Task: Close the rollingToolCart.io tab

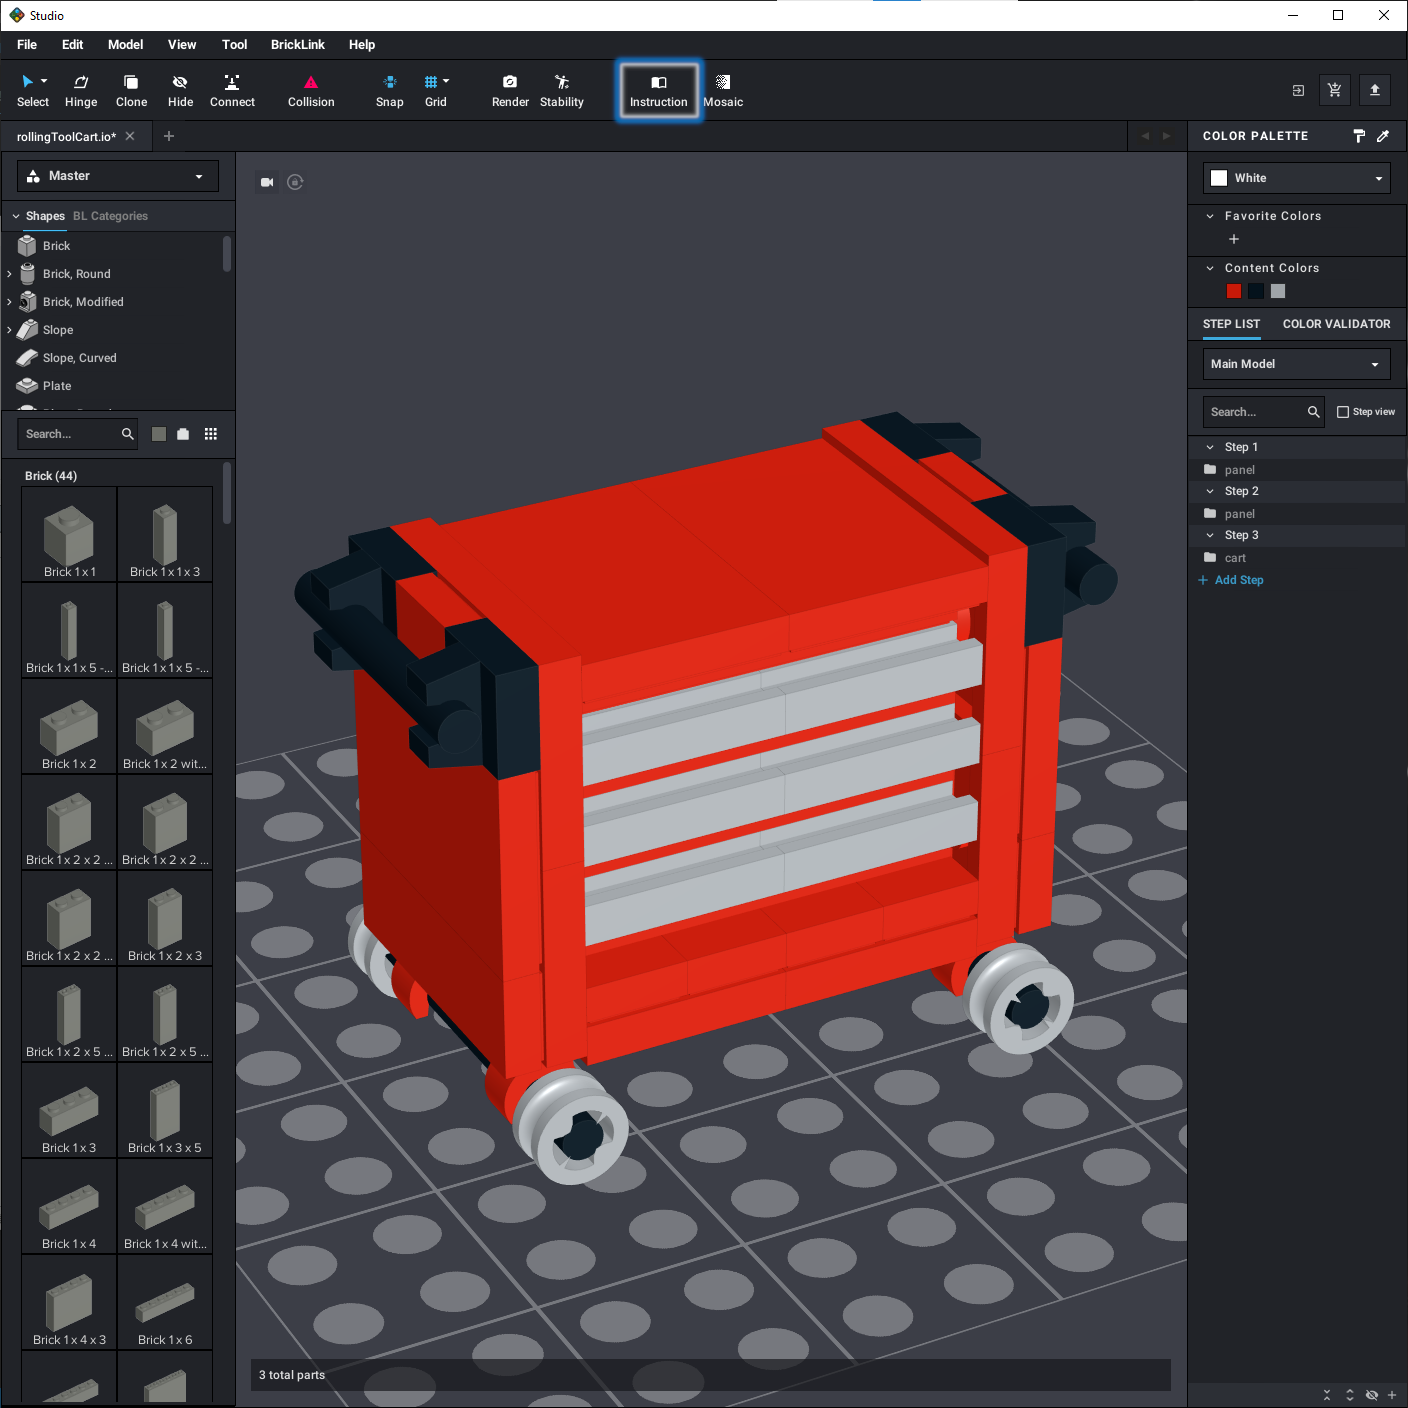Action: (x=130, y=136)
